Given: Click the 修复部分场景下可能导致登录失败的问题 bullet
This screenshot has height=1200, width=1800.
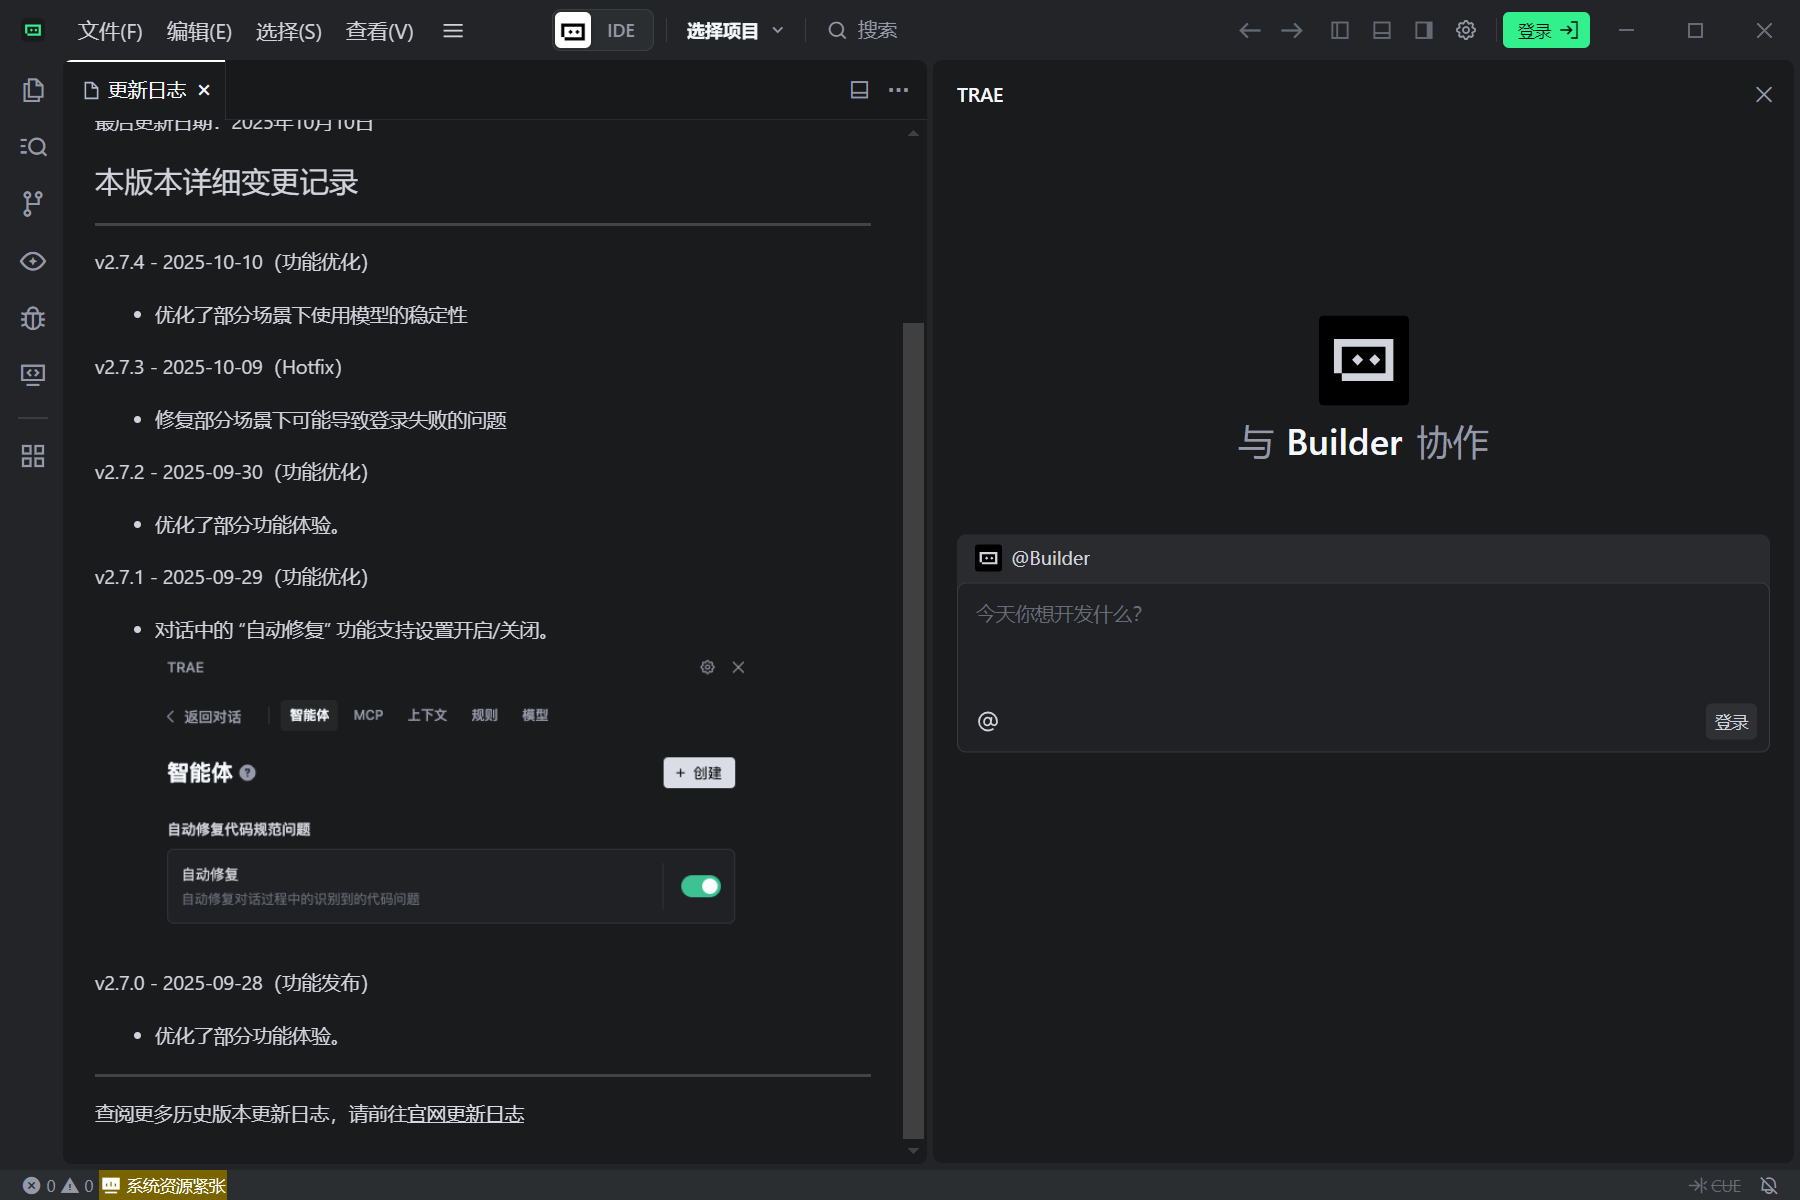Looking at the screenshot, I should tap(331, 420).
